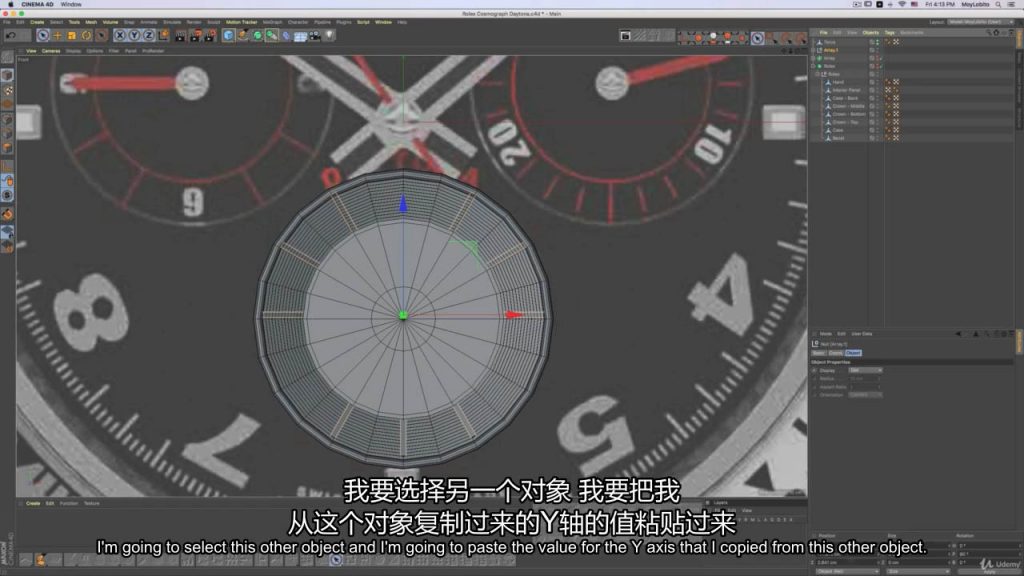Select the Bezel object
Screen dimensions: 1024x576
(839, 138)
